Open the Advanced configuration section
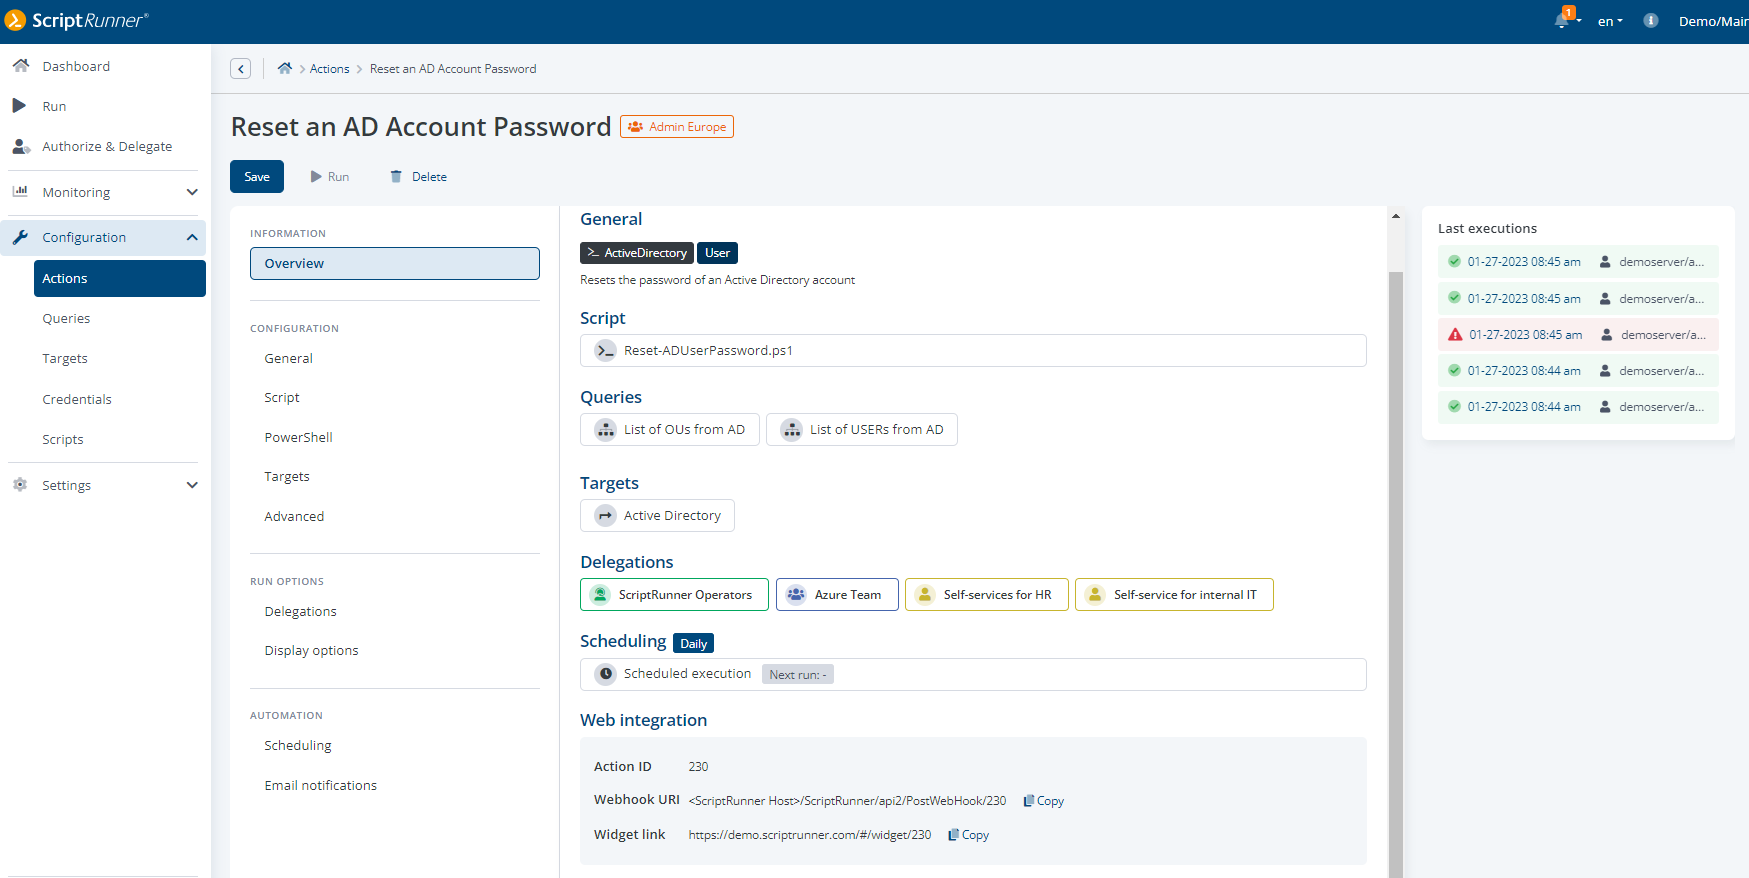1749x878 pixels. click(294, 516)
